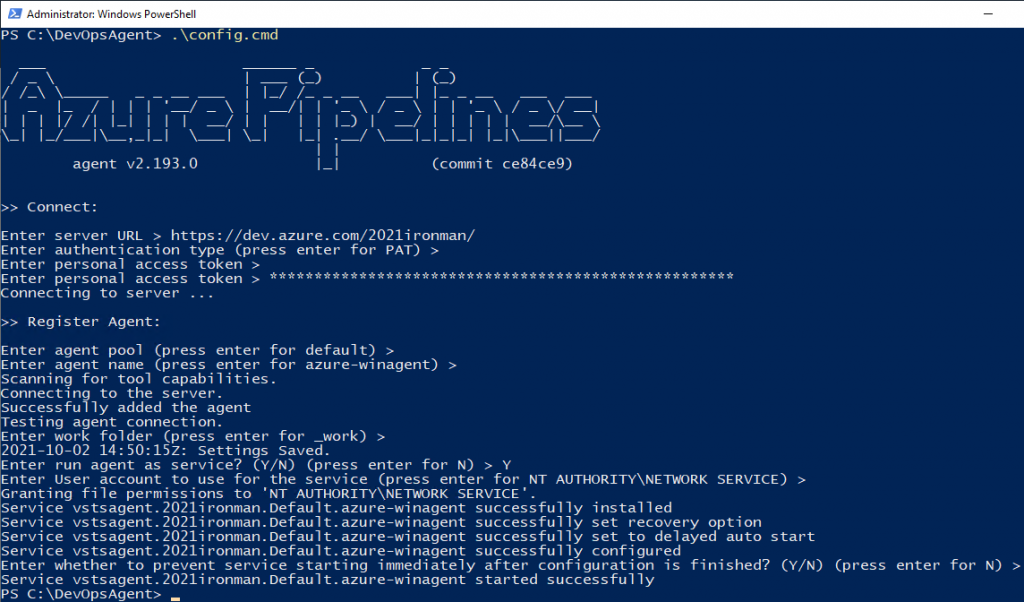The height and width of the screenshot is (602, 1024).
Task: Minimize the PowerShell window
Action: 988,14
